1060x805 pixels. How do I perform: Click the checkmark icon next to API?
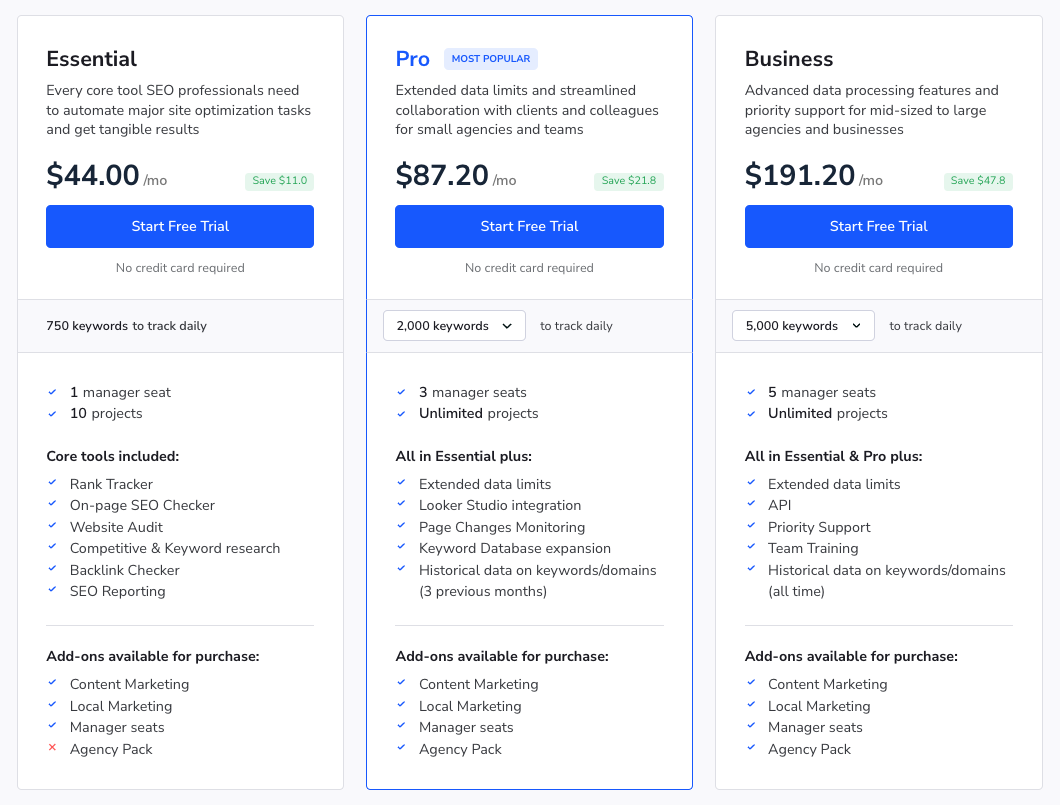pos(750,505)
